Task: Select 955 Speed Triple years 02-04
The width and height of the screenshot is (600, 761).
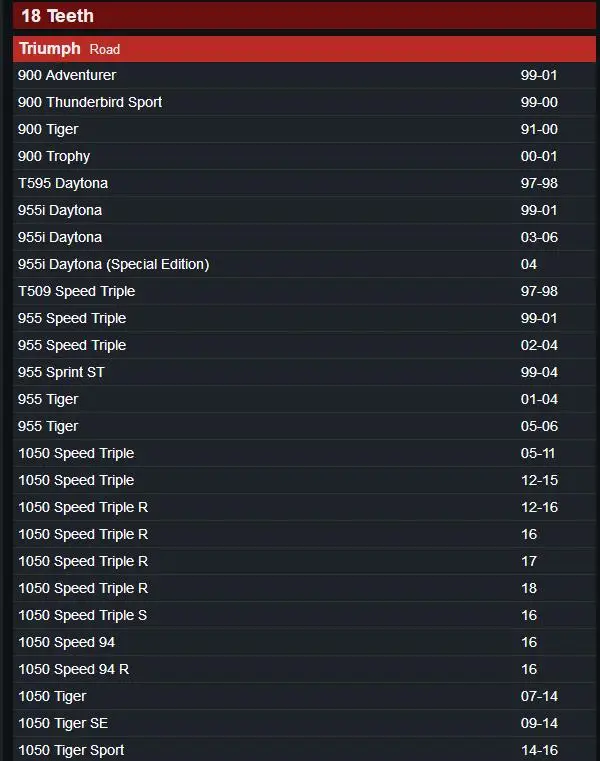Action: [72, 345]
